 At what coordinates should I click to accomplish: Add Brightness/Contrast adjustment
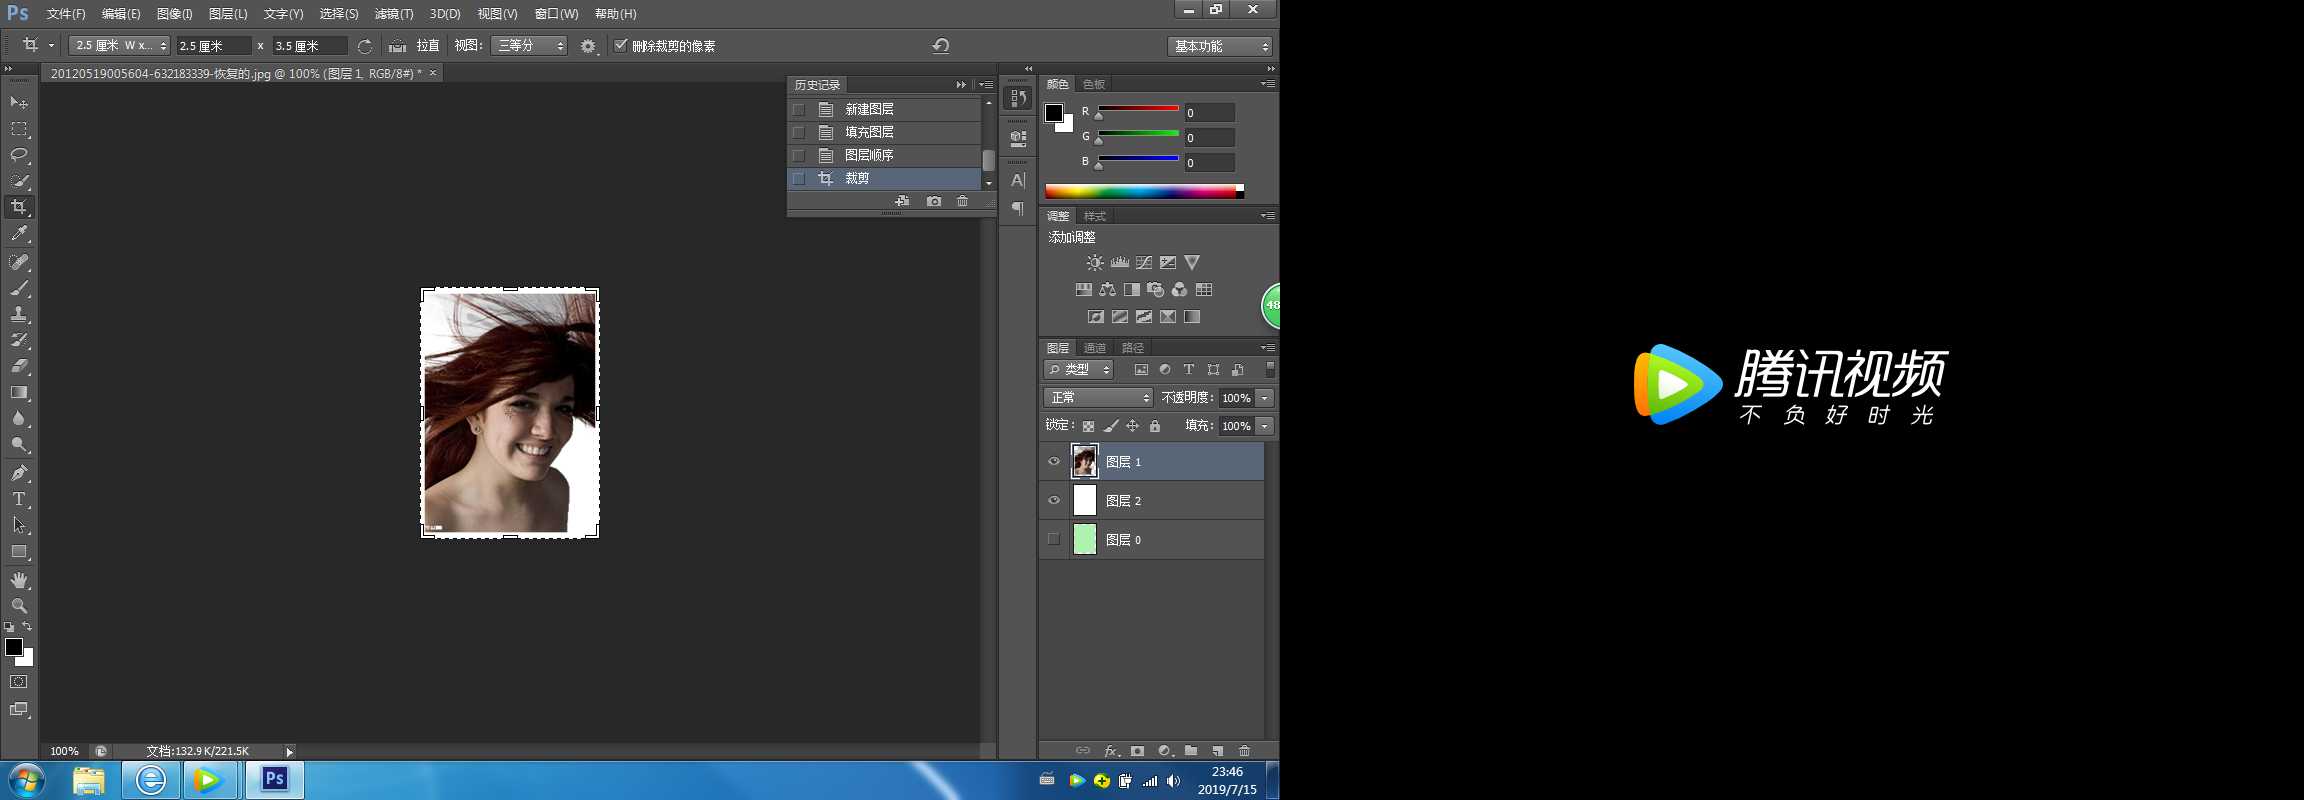tap(1095, 262)
